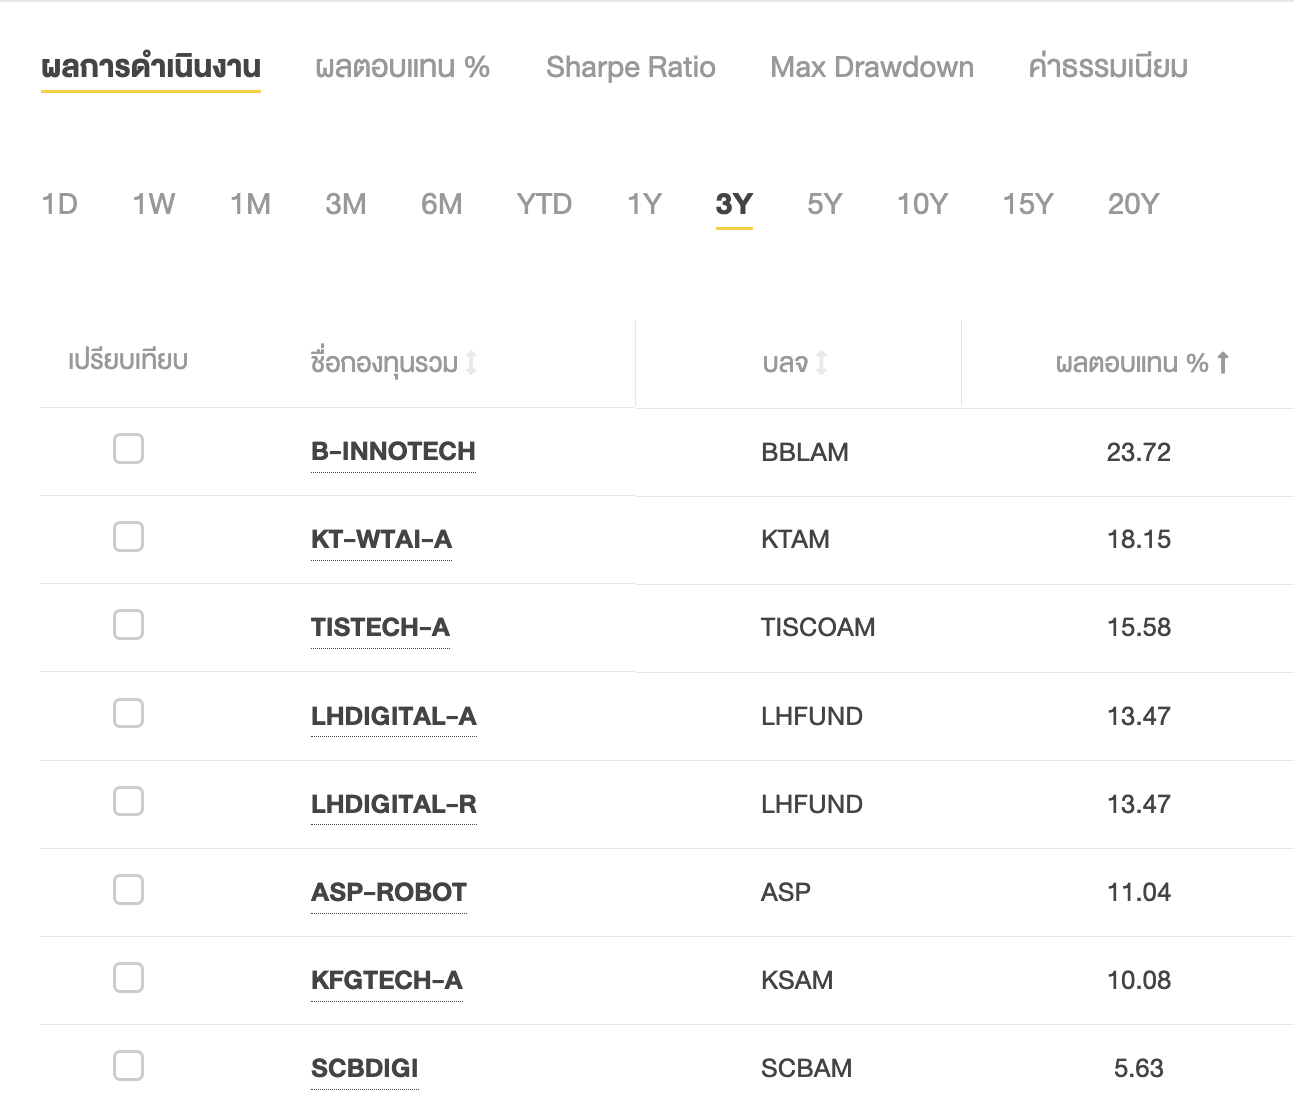Pick the 6M time range
The image size is (1294, 1104).
coord(442,204)
